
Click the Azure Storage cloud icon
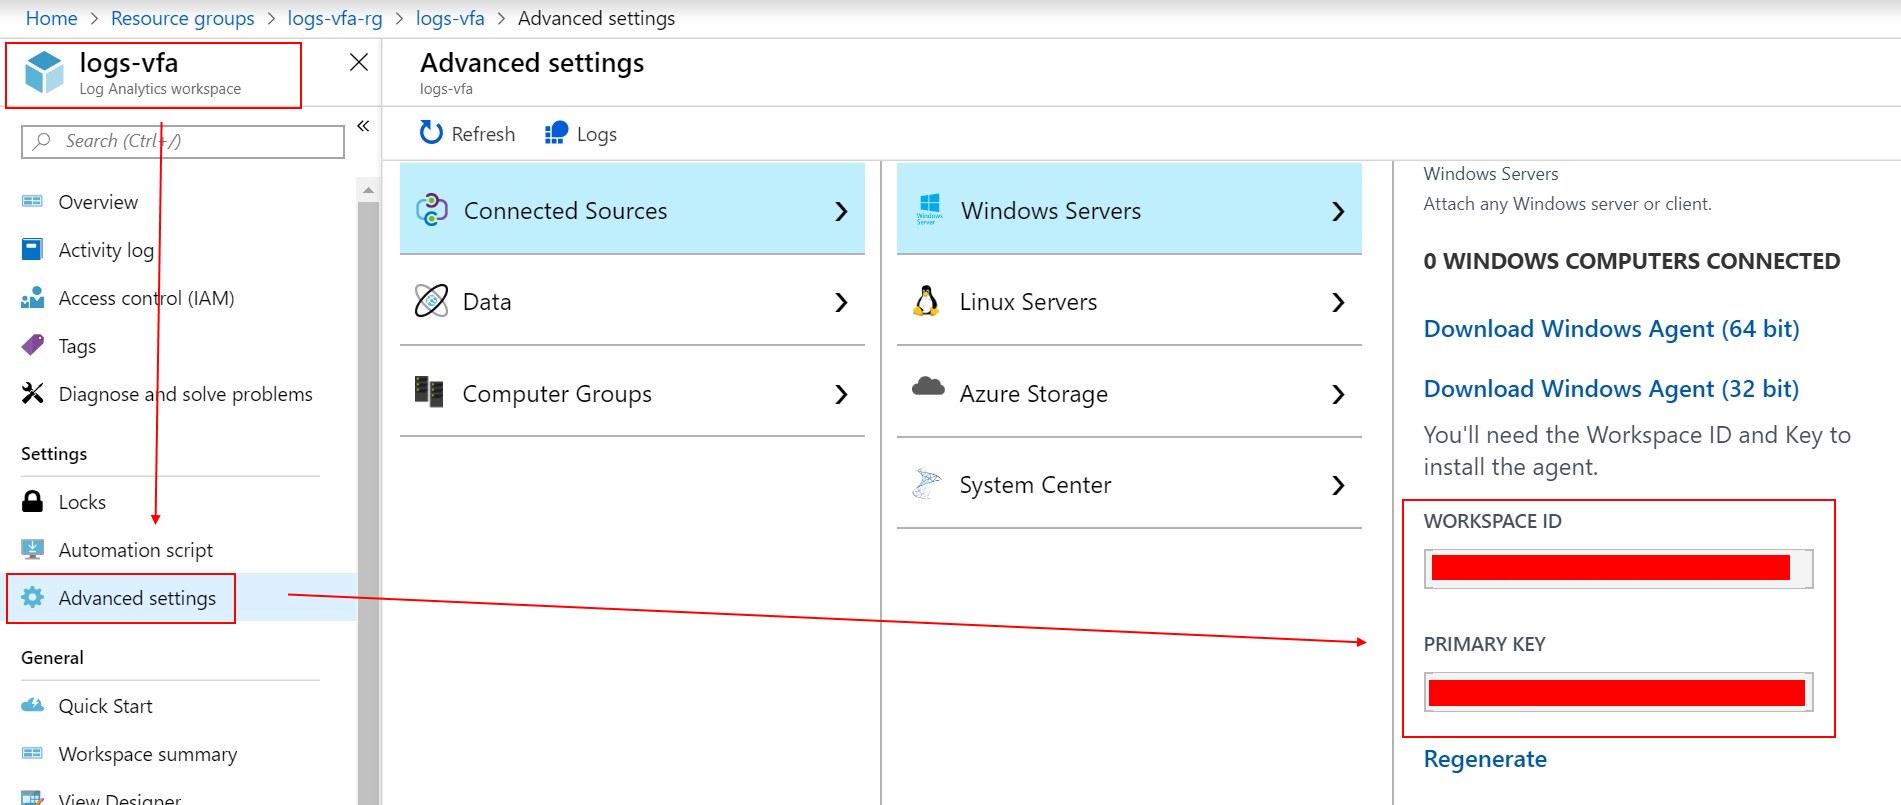[928, 387]
